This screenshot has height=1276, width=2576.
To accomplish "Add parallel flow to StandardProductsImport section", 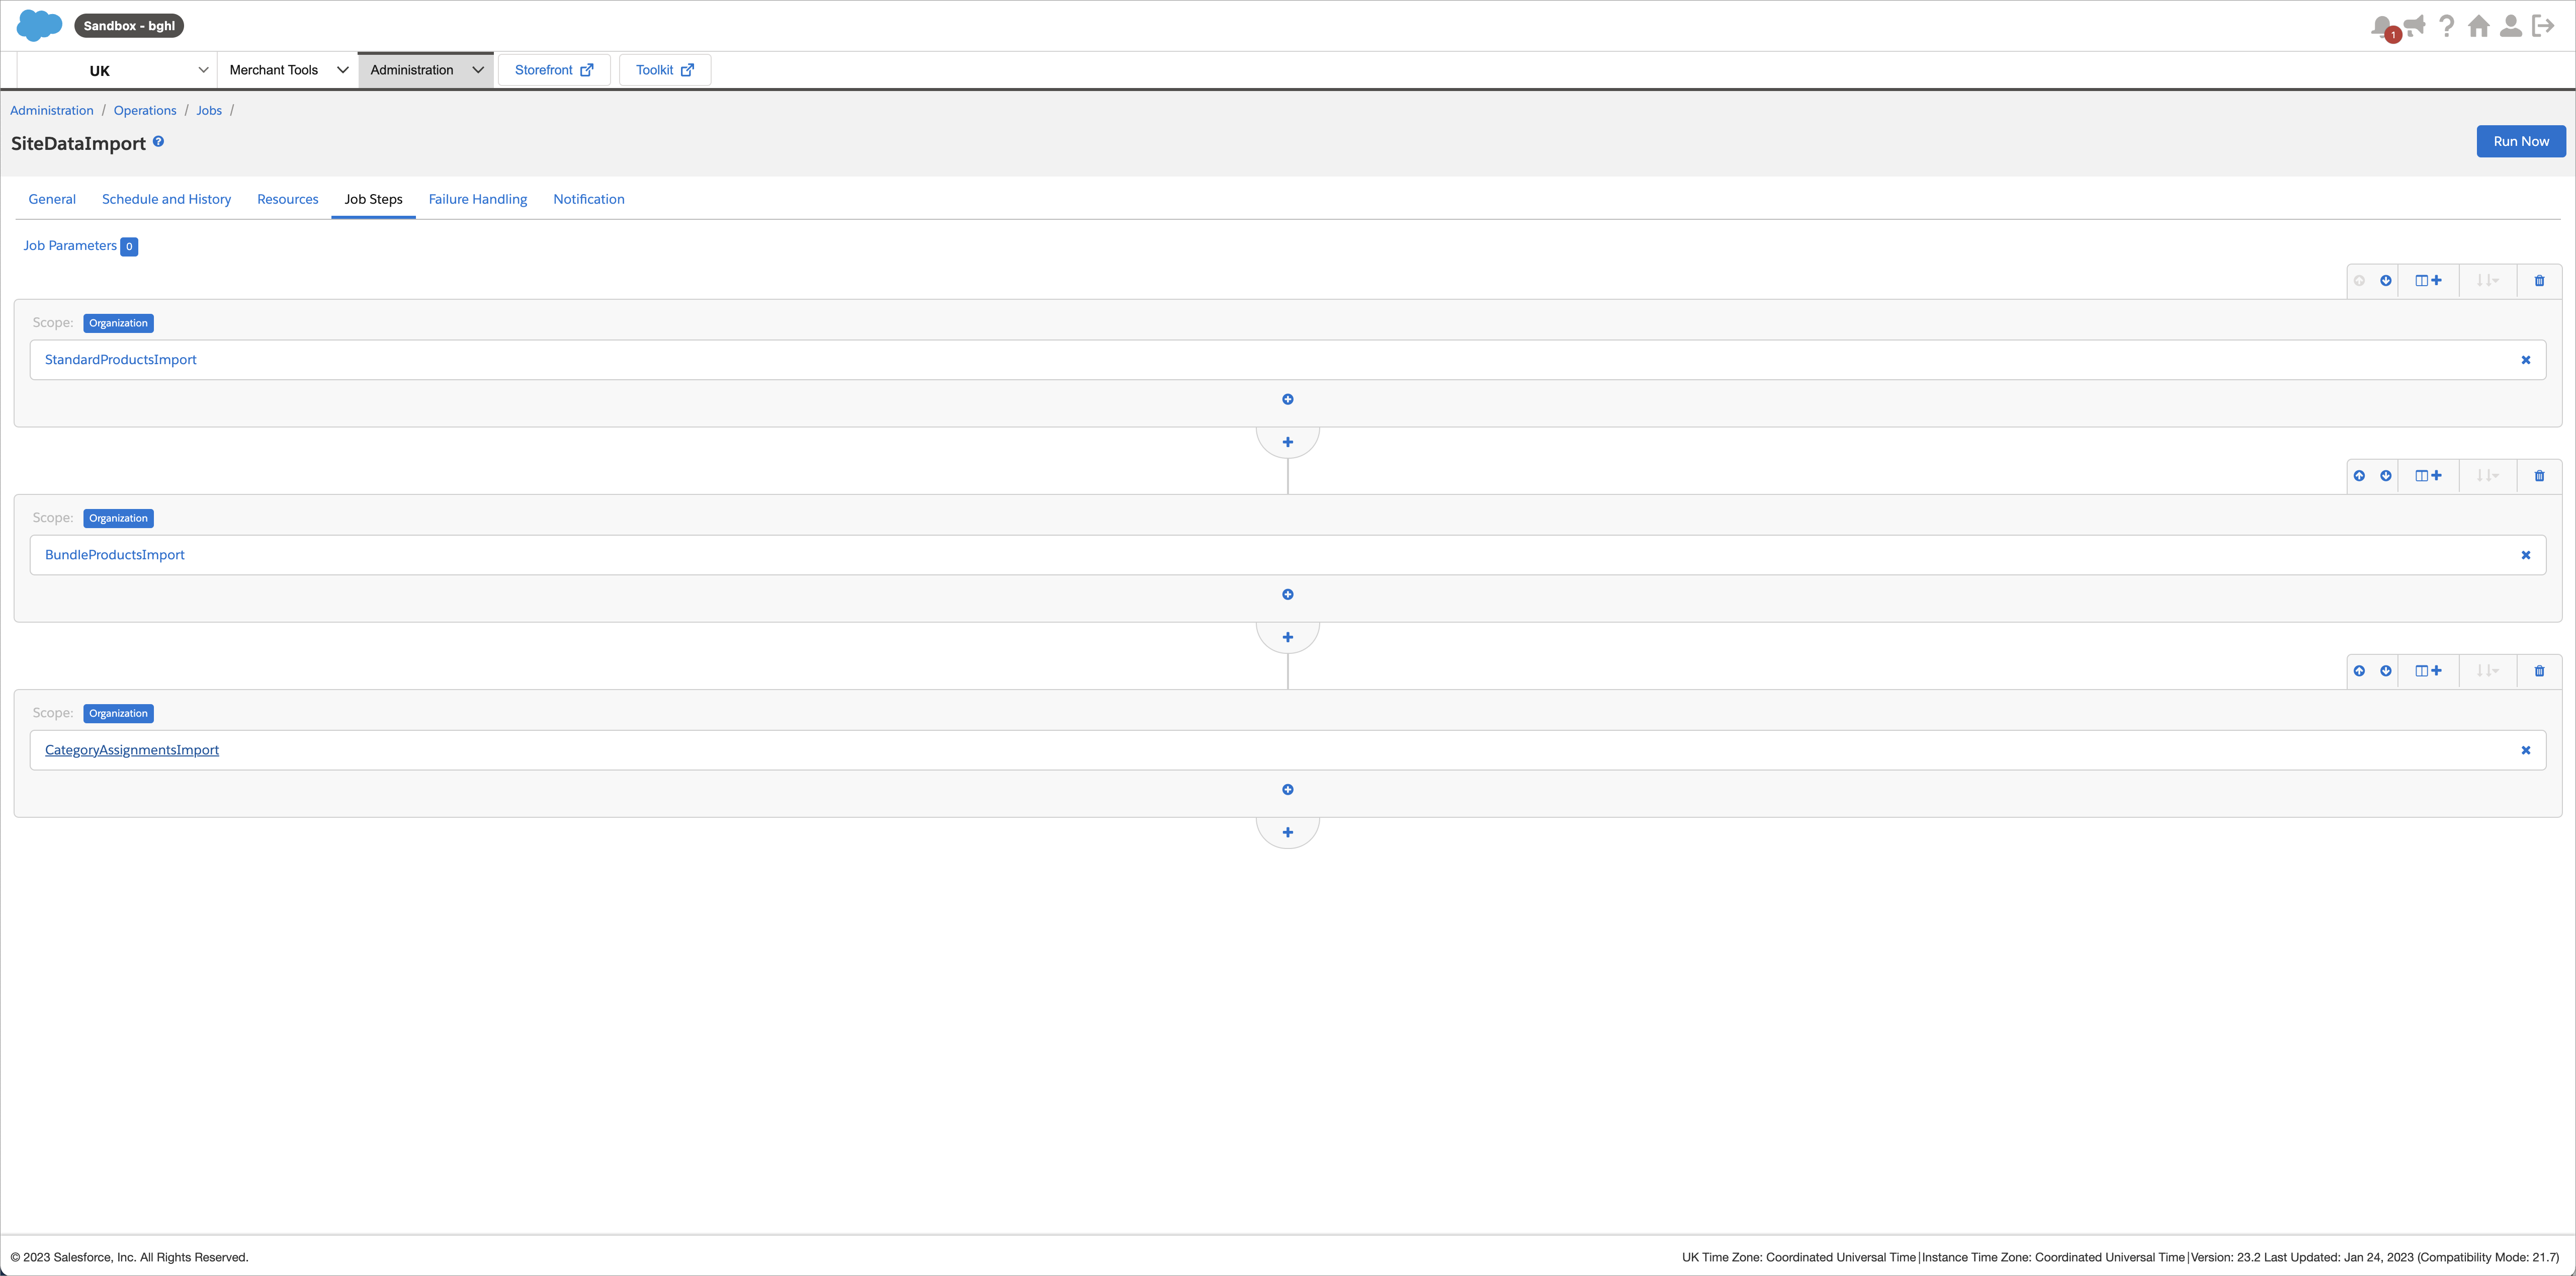I will click(2428, 281).
